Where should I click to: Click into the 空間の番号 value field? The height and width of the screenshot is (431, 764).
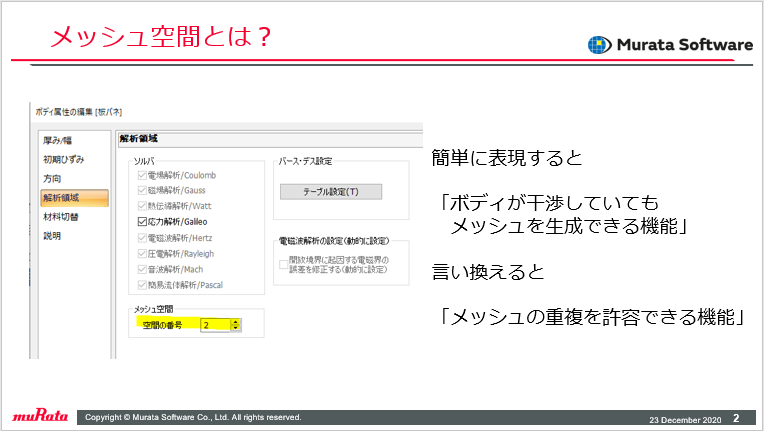(216, 325)
